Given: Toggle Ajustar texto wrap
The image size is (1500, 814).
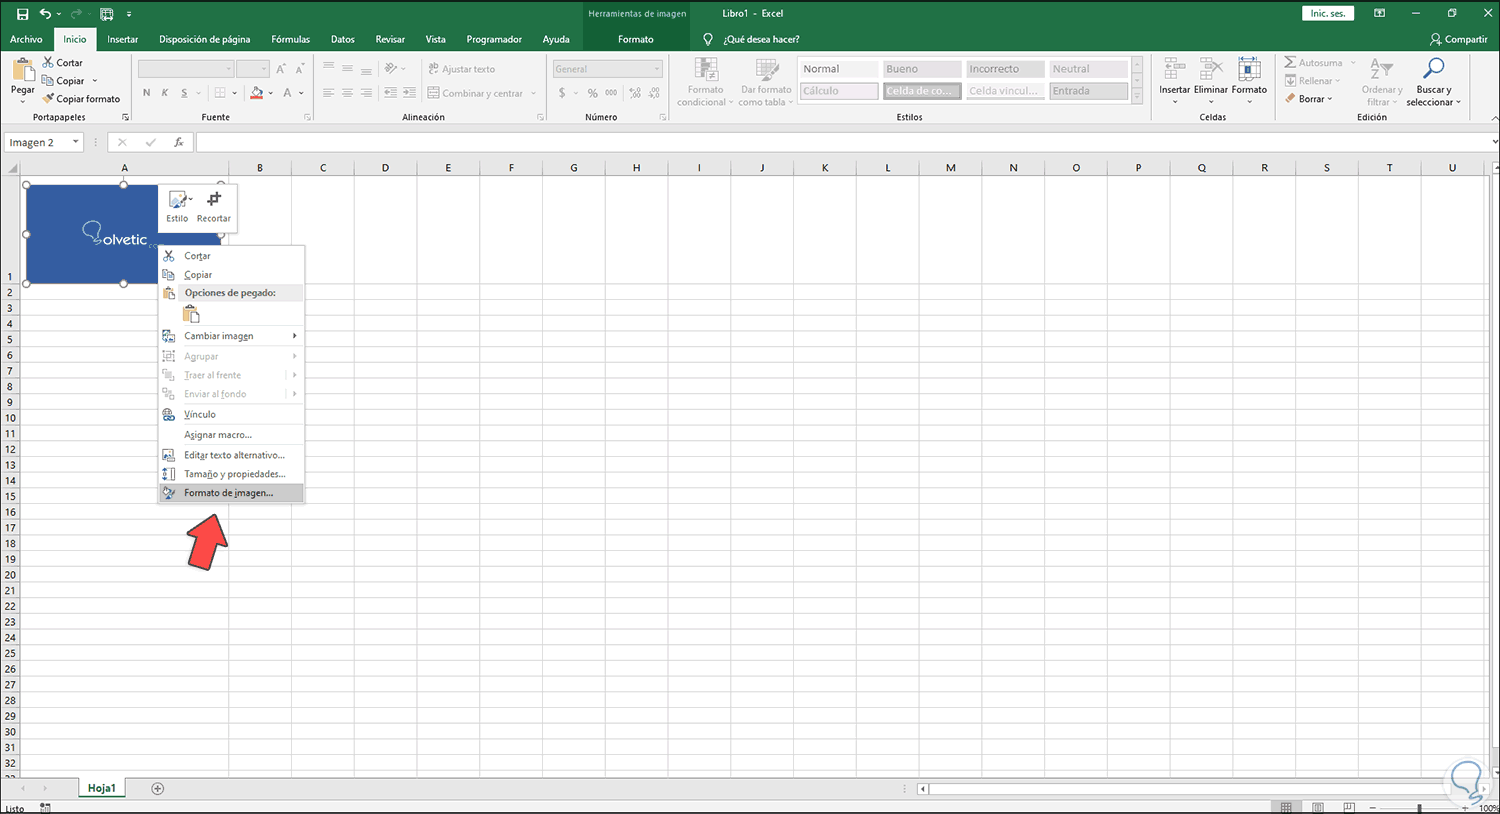Looking at the screenshot, I should (461, 69).
